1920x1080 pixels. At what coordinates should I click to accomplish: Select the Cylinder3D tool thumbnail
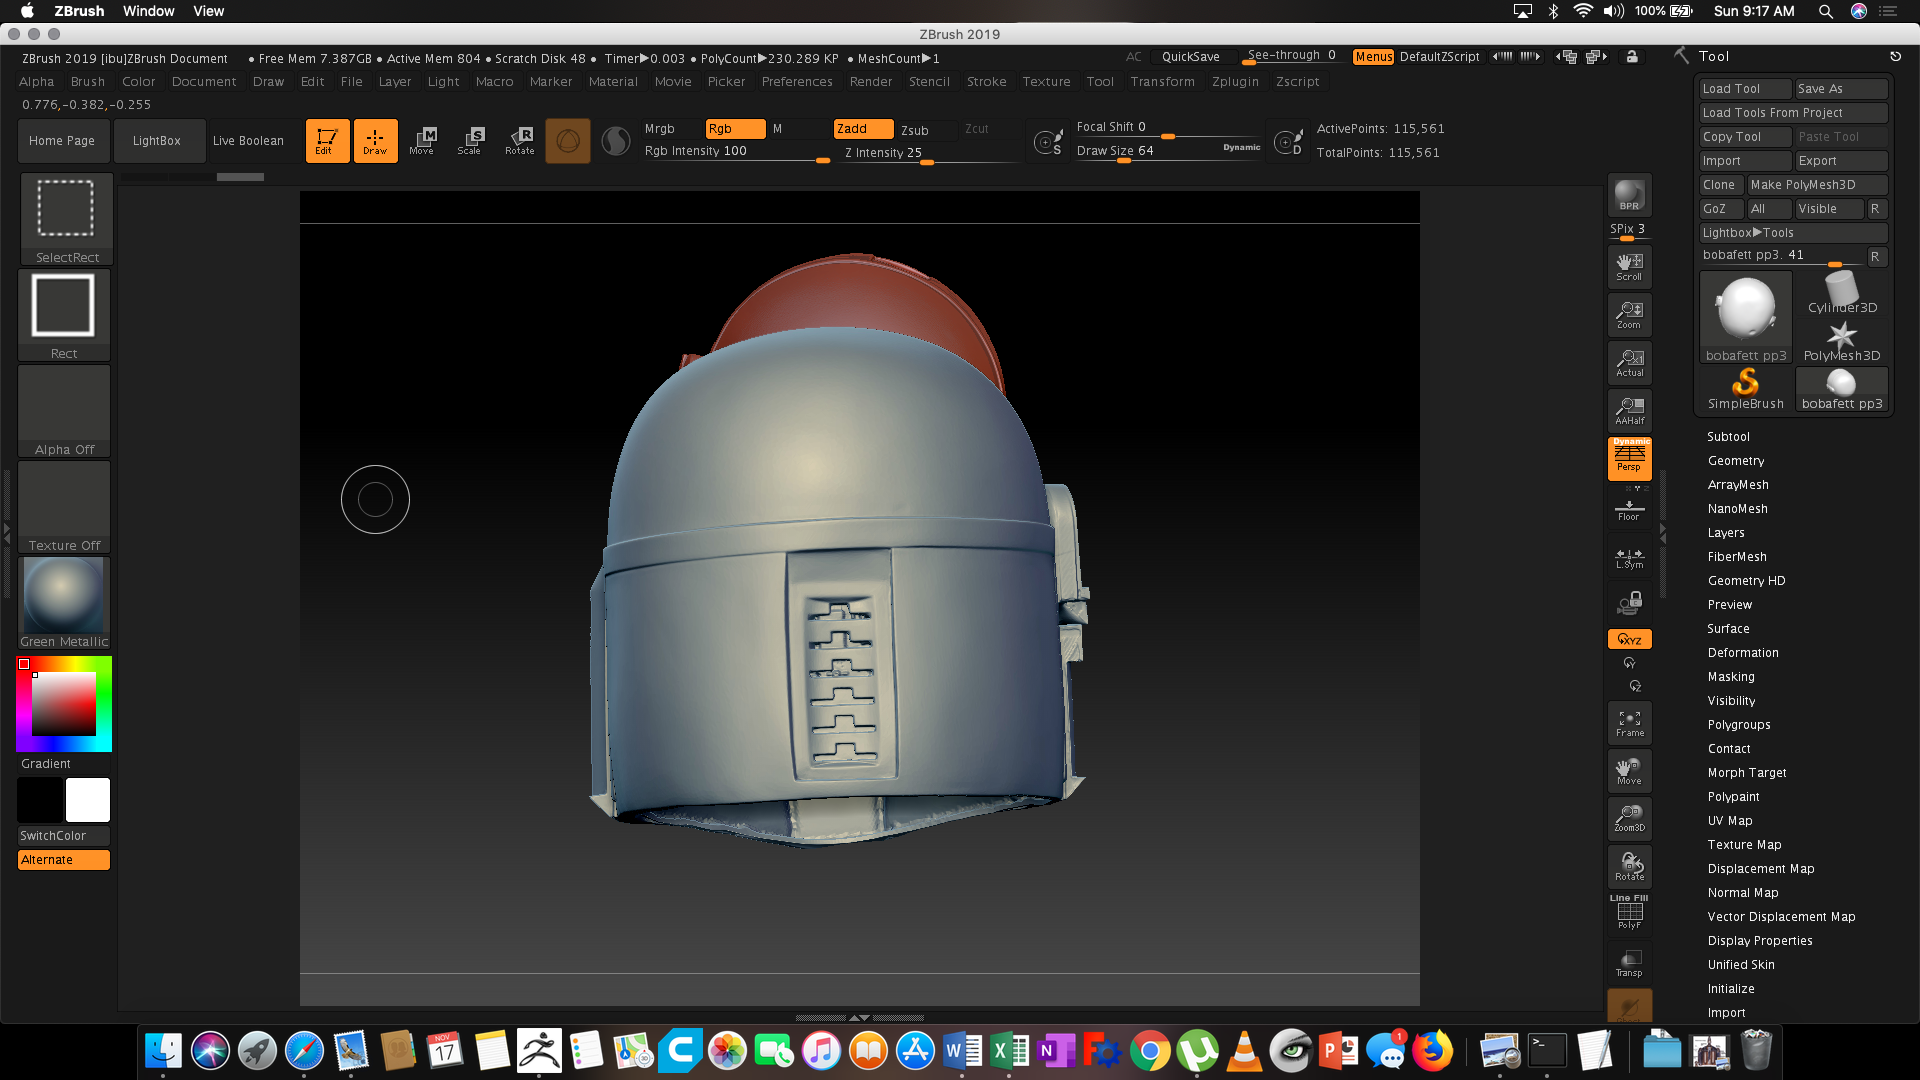(1842, 293)
